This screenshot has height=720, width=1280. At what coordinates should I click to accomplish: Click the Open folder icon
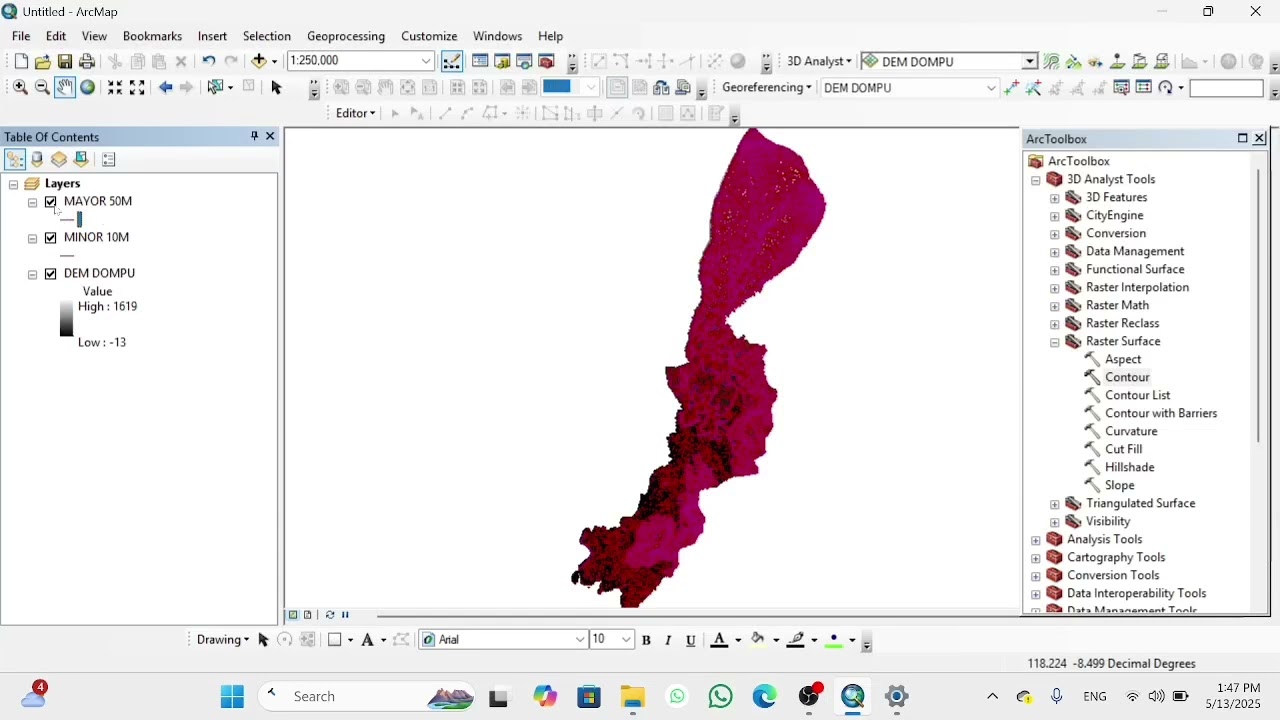coord(42,61)
